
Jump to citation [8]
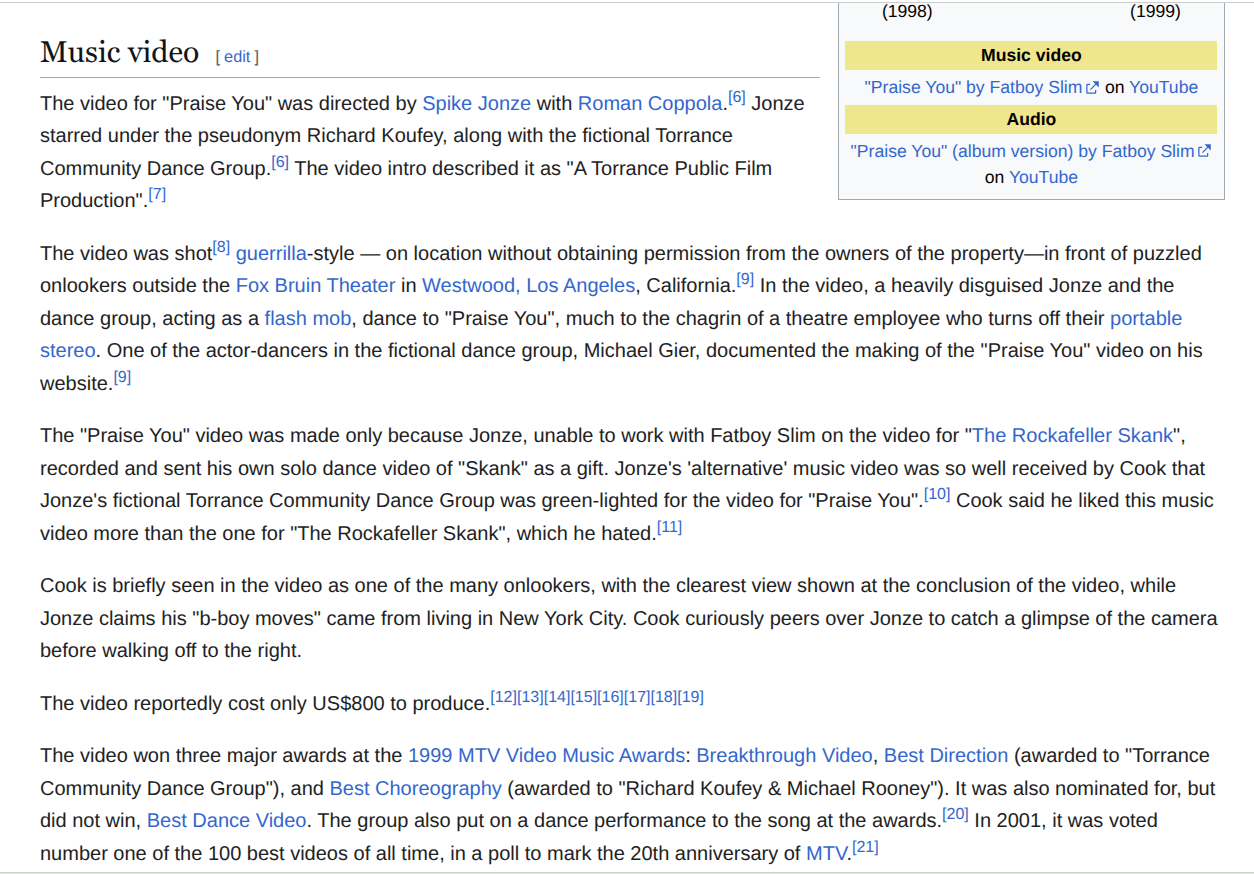[221, 247]
